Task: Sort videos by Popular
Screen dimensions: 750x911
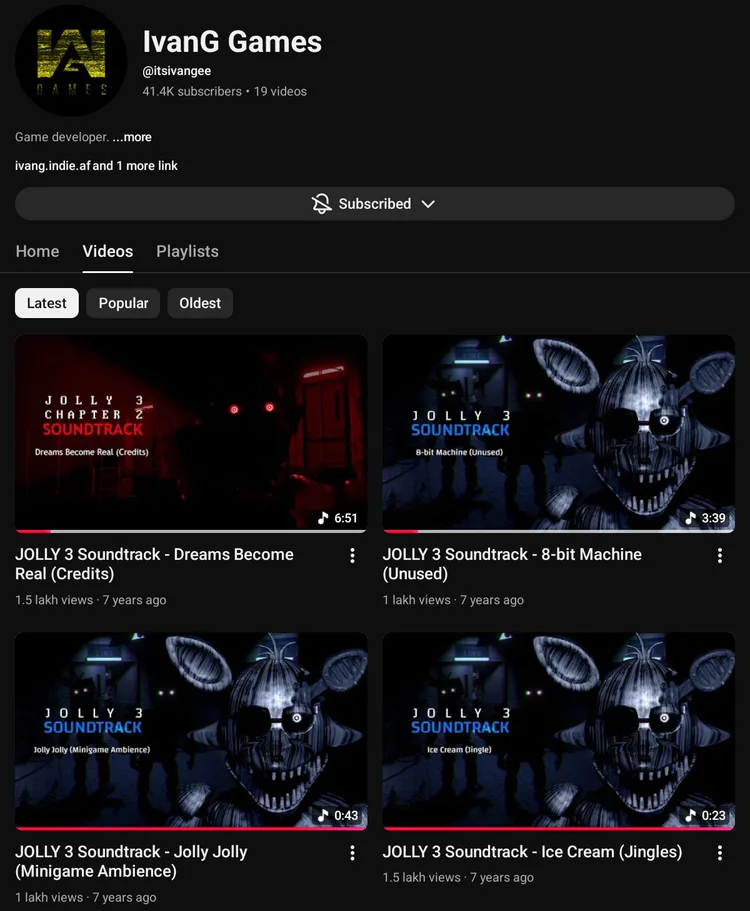Action: tap(123, 303)
